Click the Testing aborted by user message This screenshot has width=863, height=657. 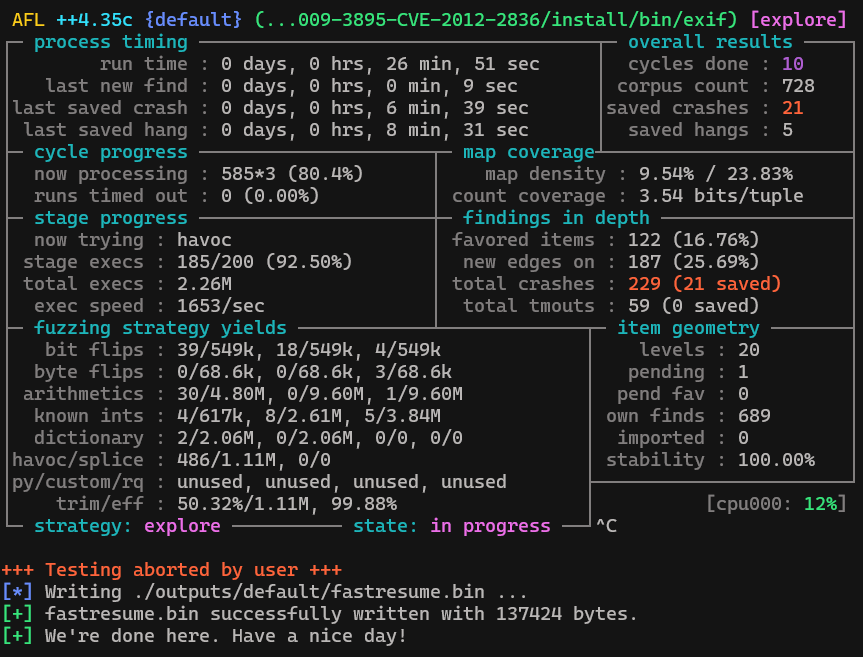click(x=172, y=570)
